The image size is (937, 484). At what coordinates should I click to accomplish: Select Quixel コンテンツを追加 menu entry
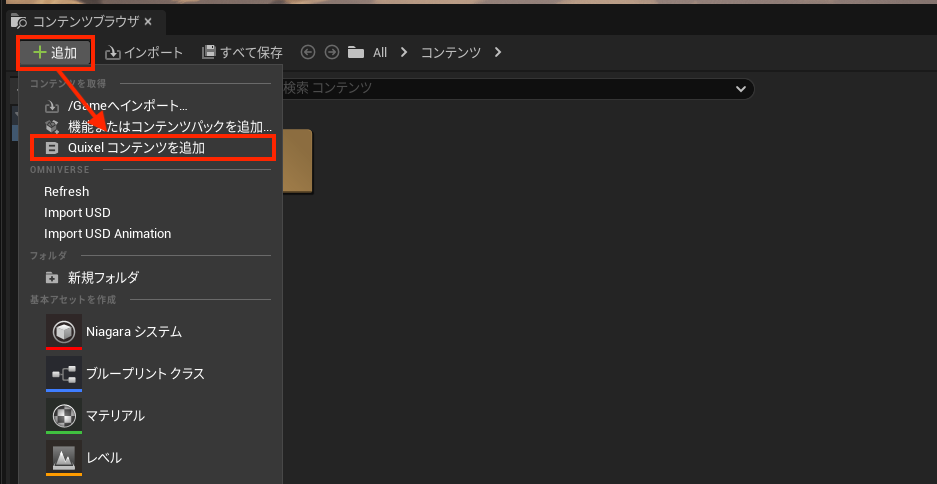click(x=152, y=148)
